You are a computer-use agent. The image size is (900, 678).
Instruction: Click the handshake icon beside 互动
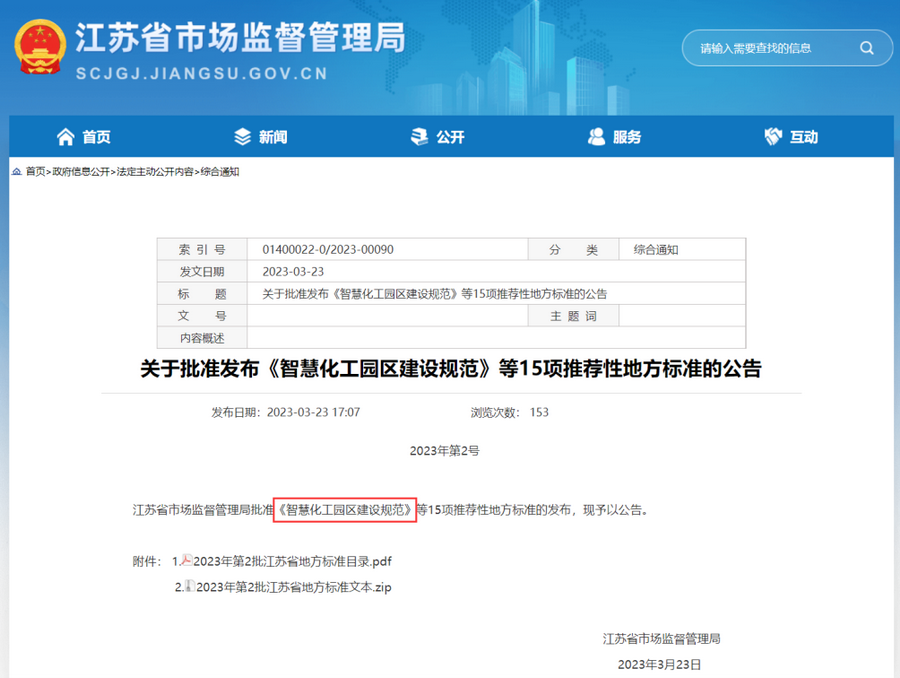pos(772,137)
